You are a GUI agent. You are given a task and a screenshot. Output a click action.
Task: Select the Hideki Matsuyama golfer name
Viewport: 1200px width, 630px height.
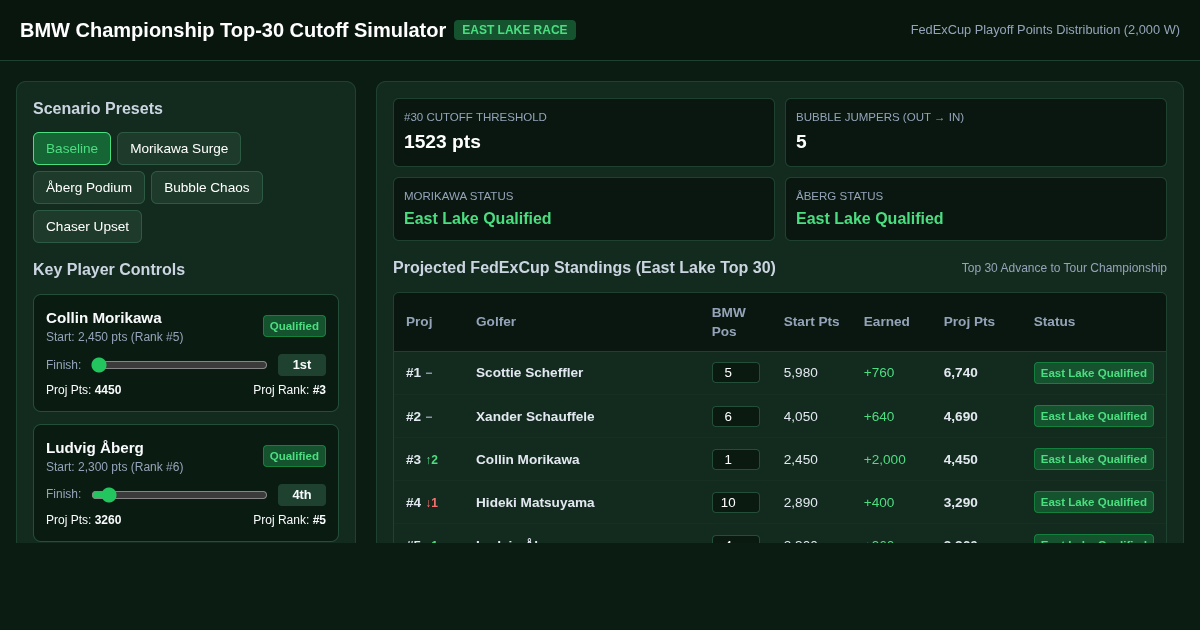(535, 502)
